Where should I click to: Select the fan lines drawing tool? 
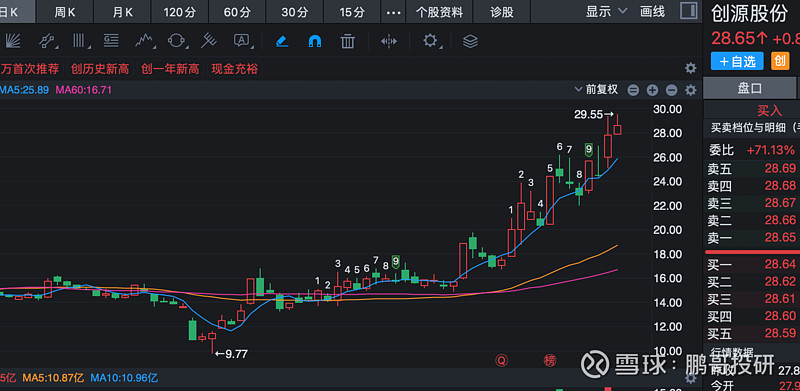pos(11,41)
